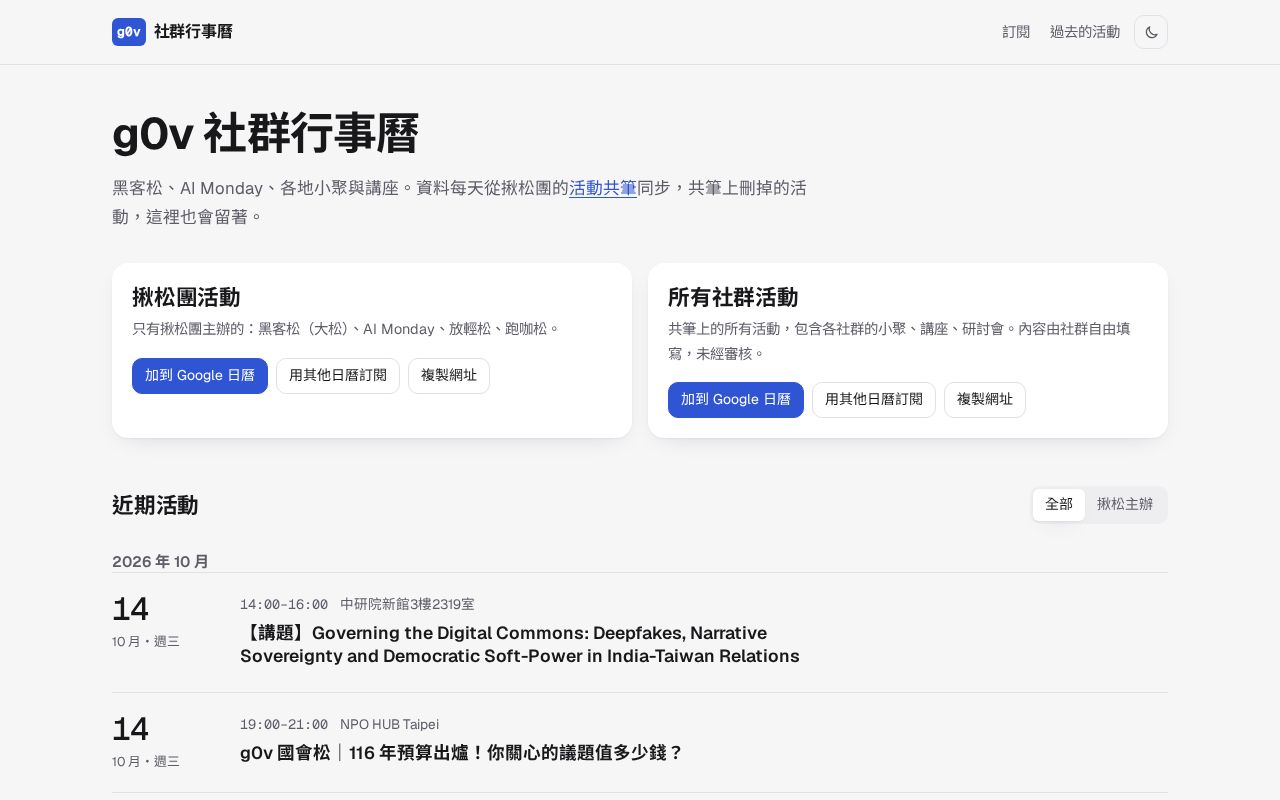Click the g0v logo icon
1280x800 pixels.
[129, 32]
